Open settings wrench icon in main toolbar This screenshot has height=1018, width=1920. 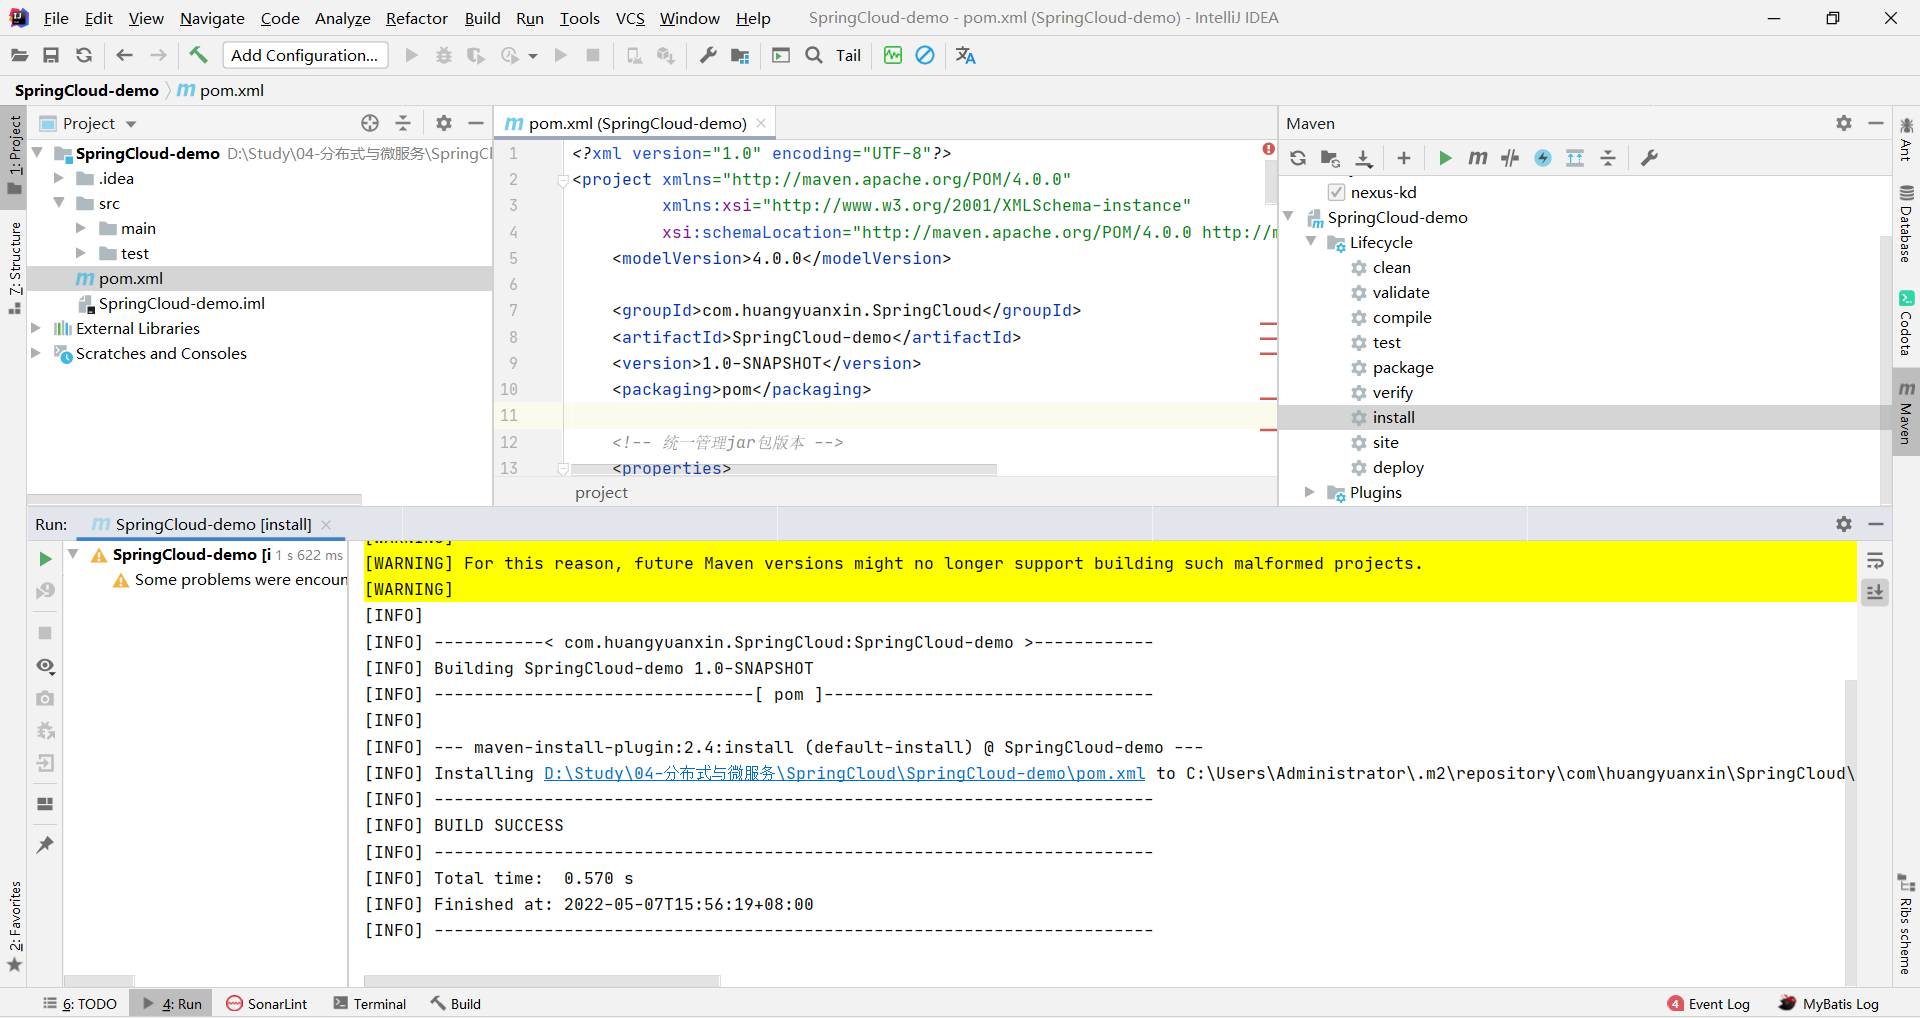pos(708,55)
